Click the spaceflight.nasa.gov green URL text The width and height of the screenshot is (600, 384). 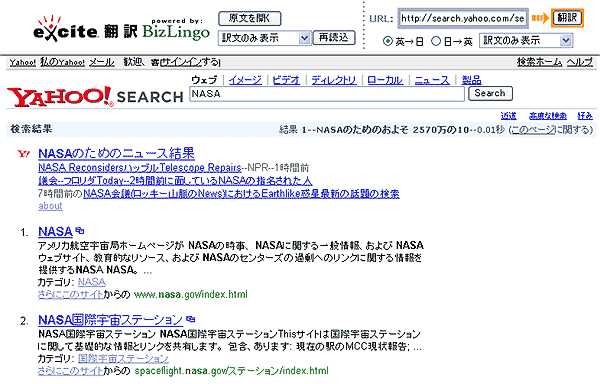232,371
